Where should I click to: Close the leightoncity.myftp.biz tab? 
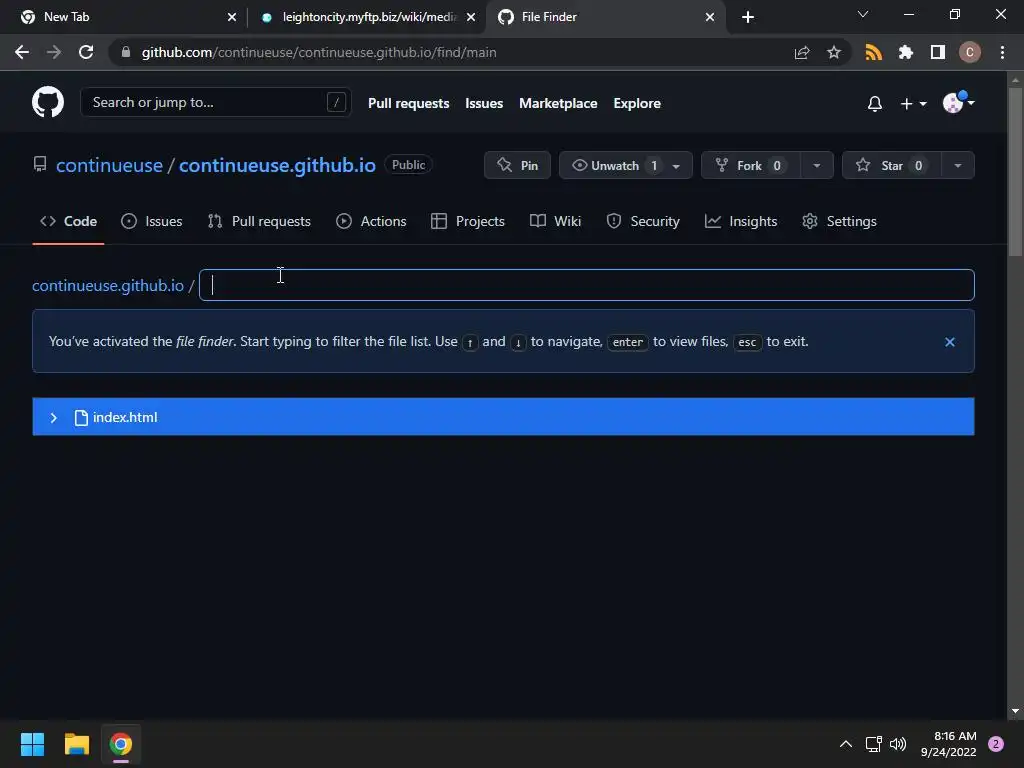[471, 17]
